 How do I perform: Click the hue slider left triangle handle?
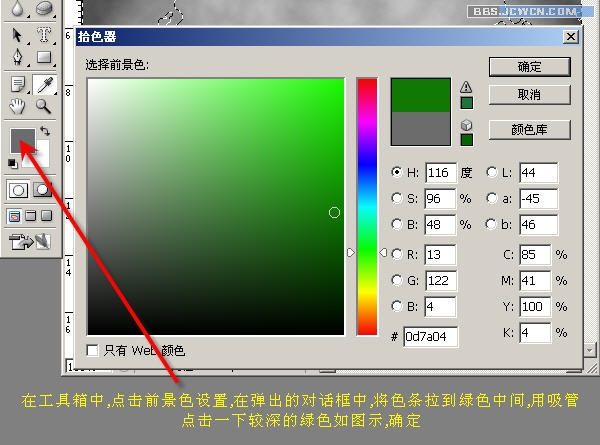[x=351, y=253]
